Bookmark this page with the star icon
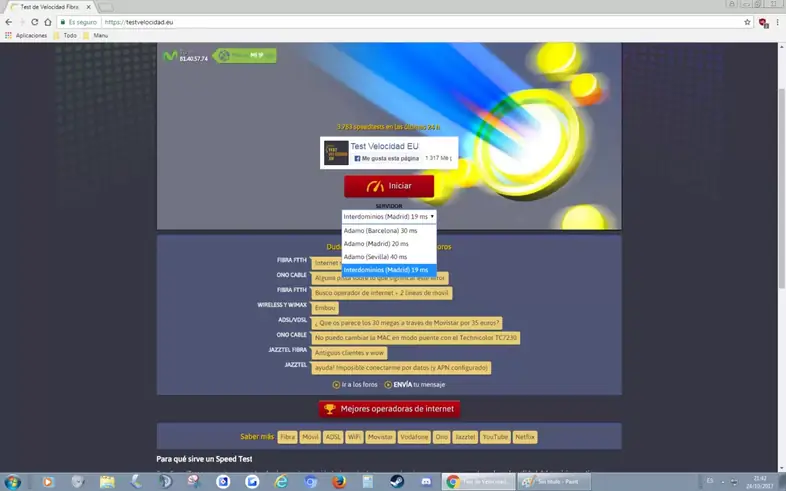 (x=747, y=22)
